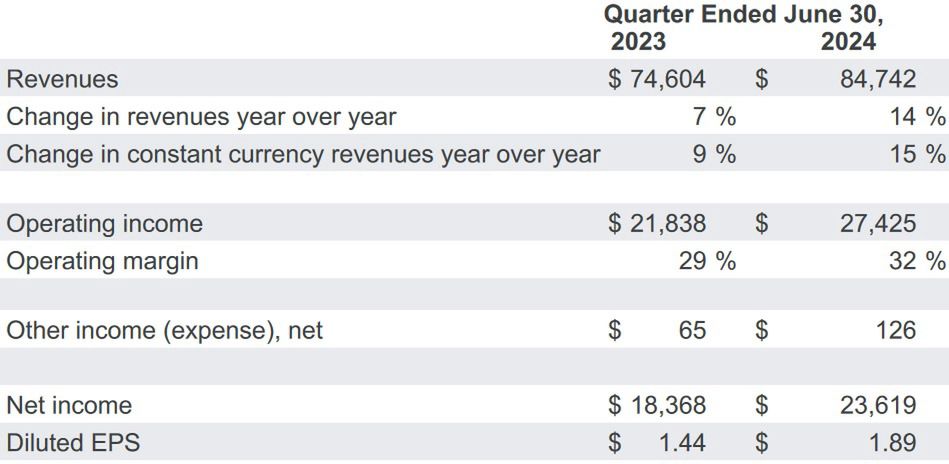Click the 14 % revenue change value

917,117
